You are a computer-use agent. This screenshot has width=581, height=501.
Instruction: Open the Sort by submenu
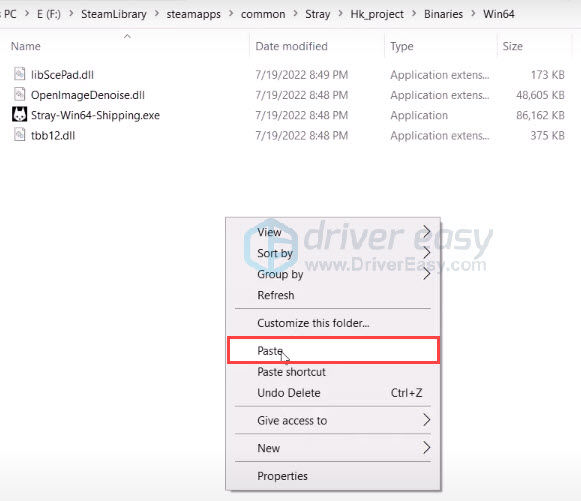[333, 253]
